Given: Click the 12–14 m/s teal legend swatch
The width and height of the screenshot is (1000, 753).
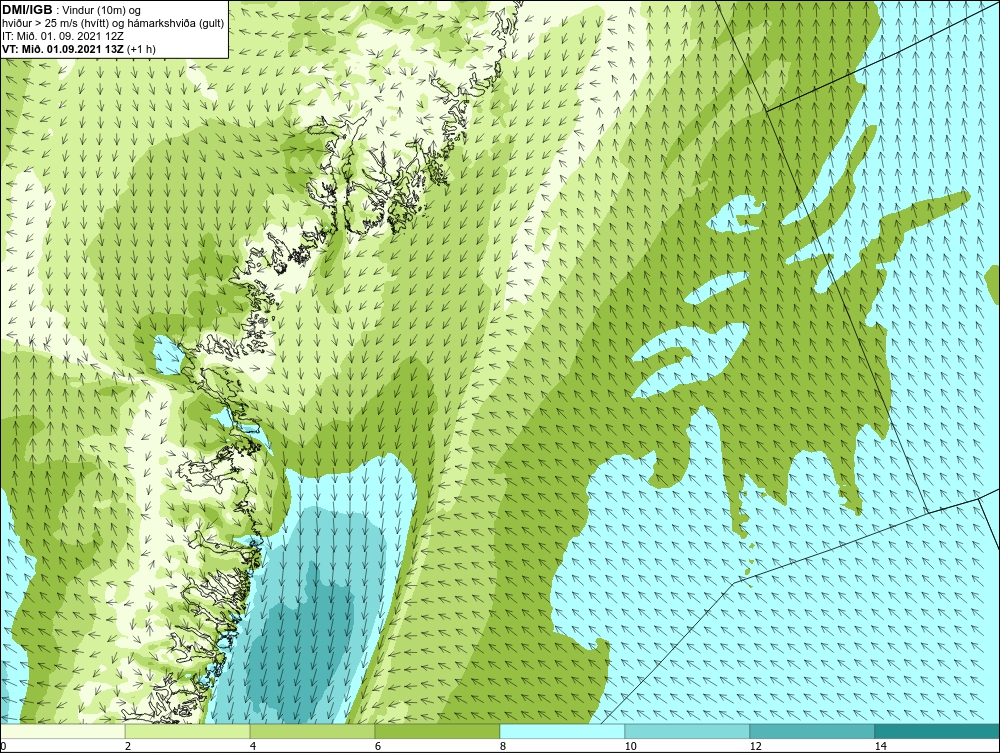Looking at the screenshot, I should point(812,731).
